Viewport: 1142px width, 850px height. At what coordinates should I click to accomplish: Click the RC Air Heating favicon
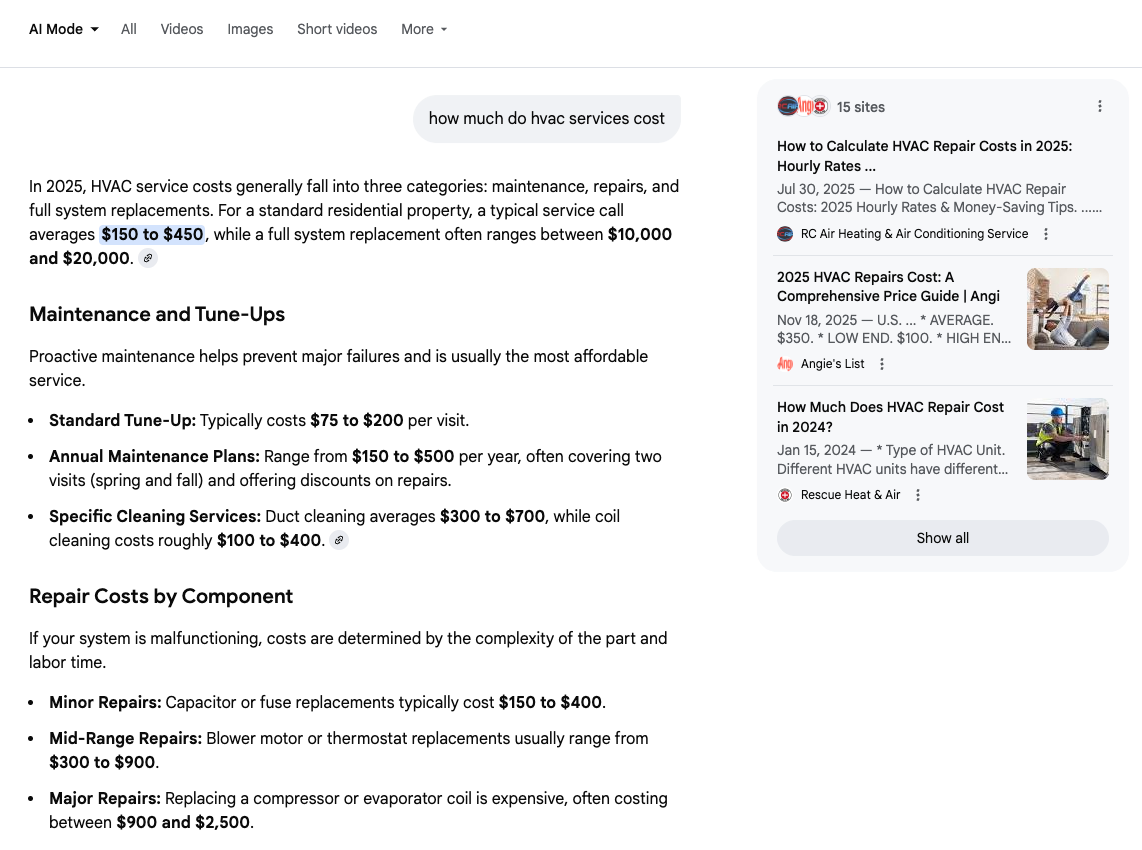[785, 233]
